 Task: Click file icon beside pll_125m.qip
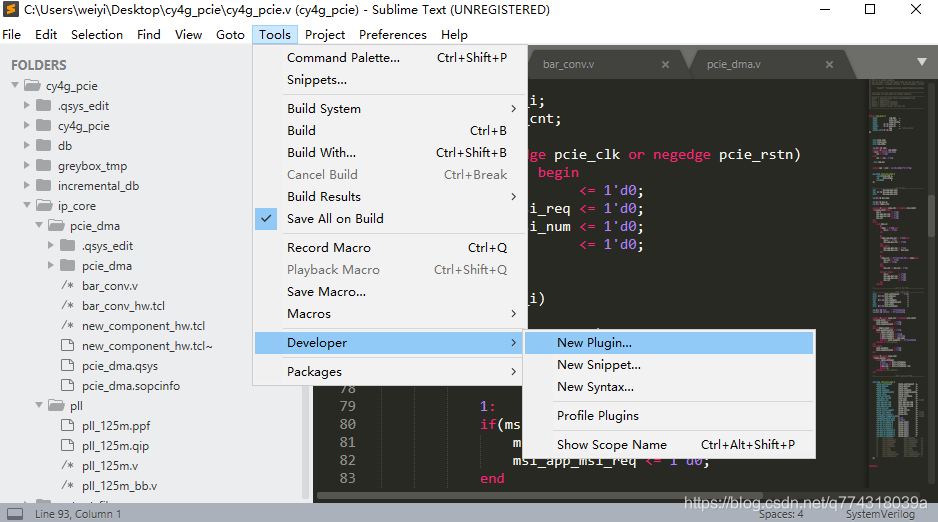click(68, 445)
